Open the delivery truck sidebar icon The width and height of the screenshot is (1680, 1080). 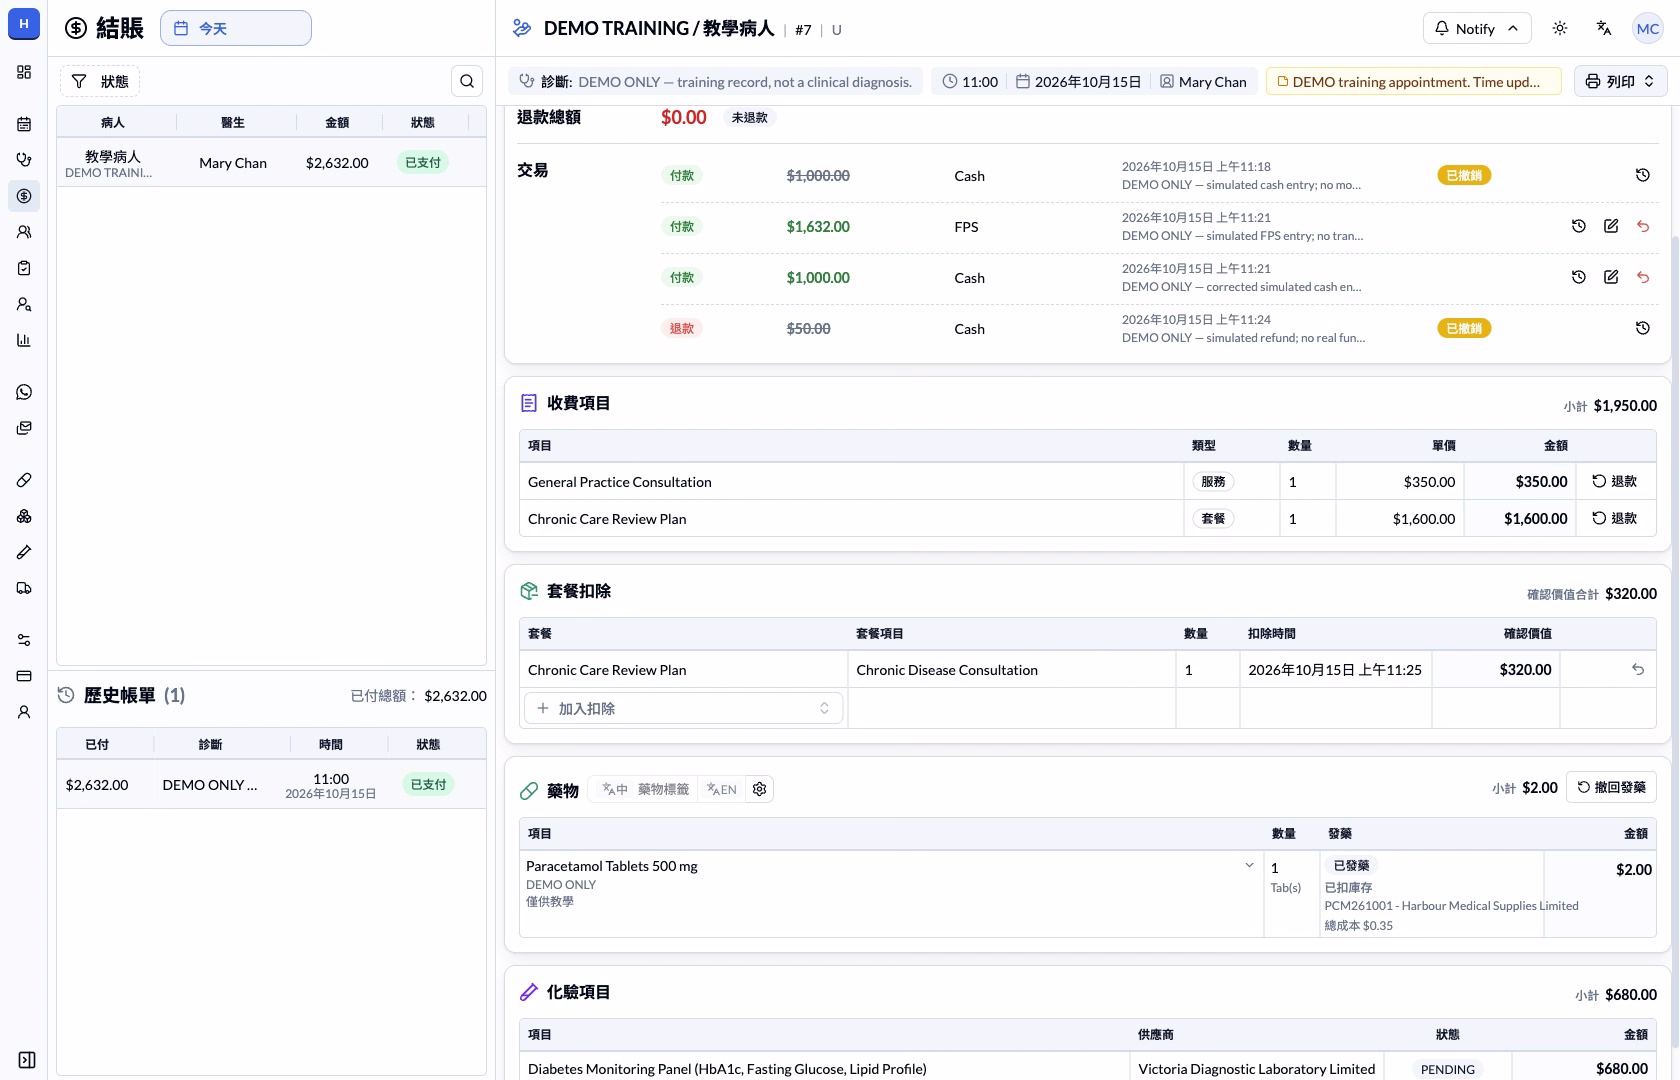pos(24,588)
